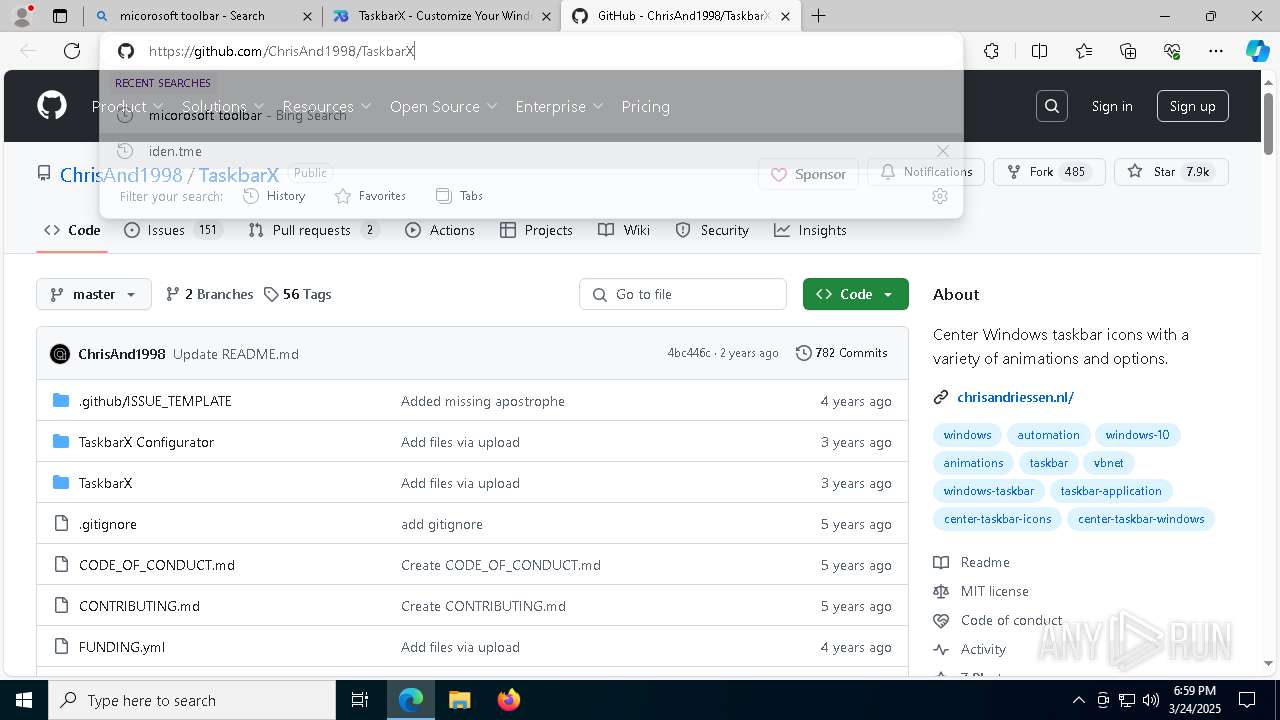Open Windows Task View icon
The height and width of the screenshot is (720, 1280).
pos(360,700)
